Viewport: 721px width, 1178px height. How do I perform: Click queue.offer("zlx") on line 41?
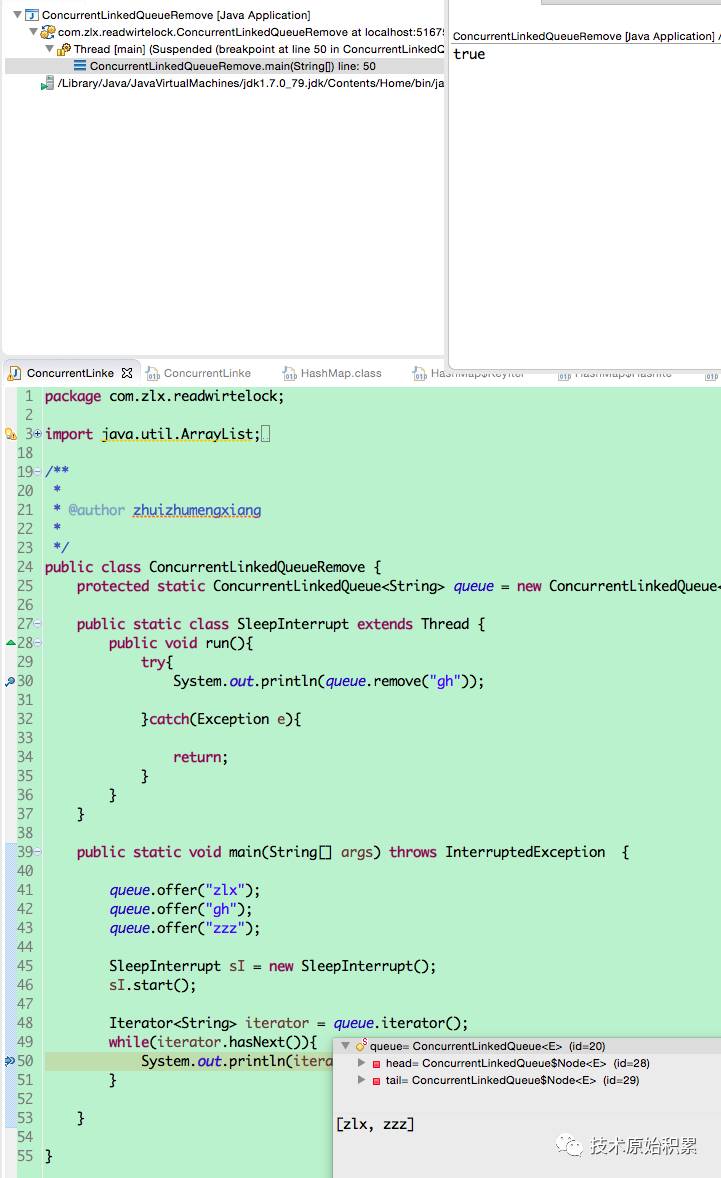coord(185,890)
